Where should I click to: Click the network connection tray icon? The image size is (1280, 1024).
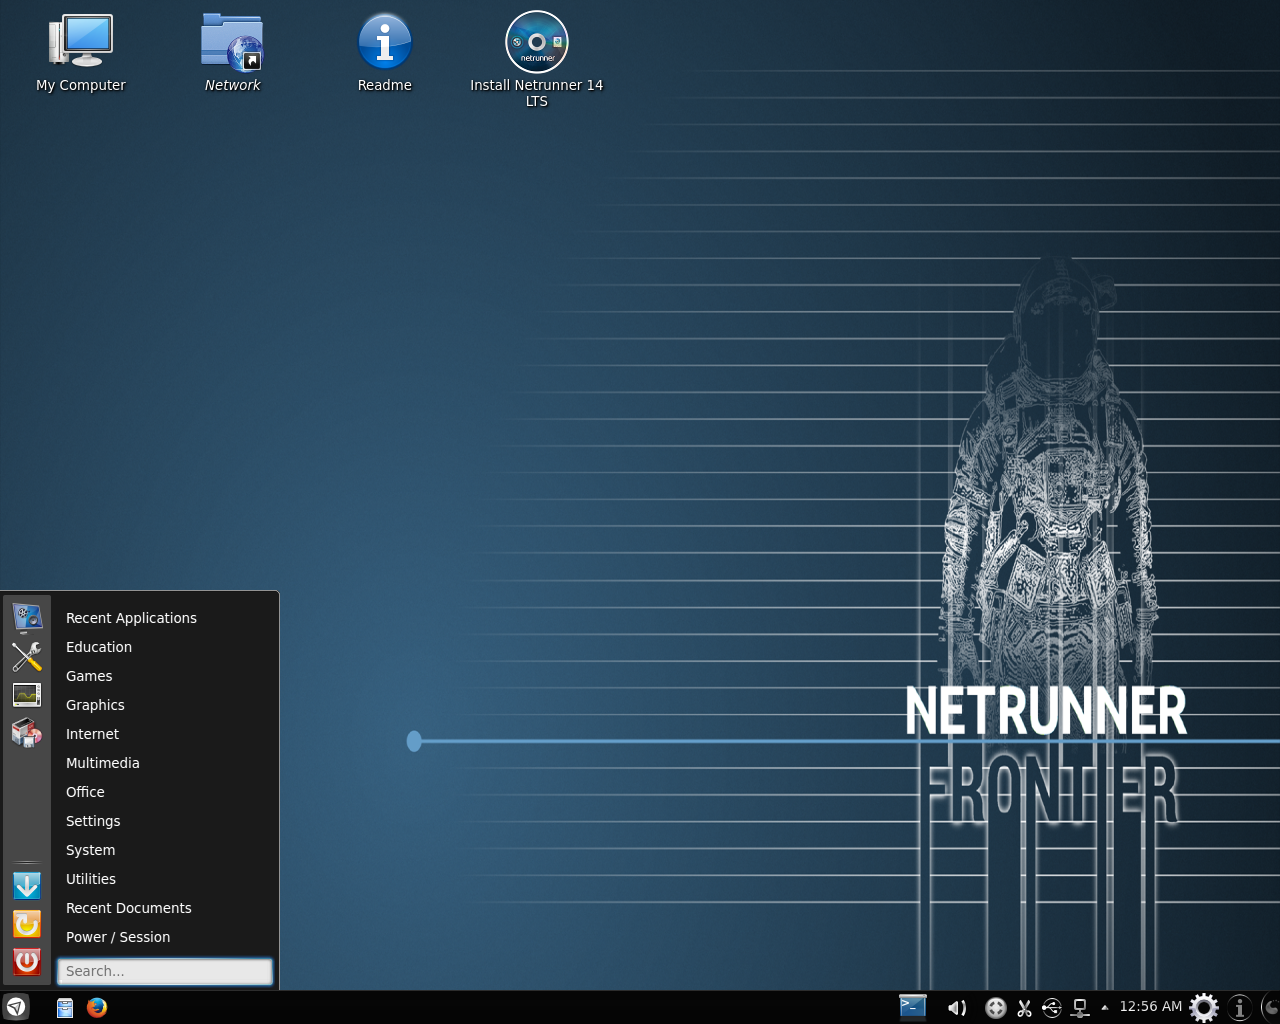[x=1080, y=1008]
